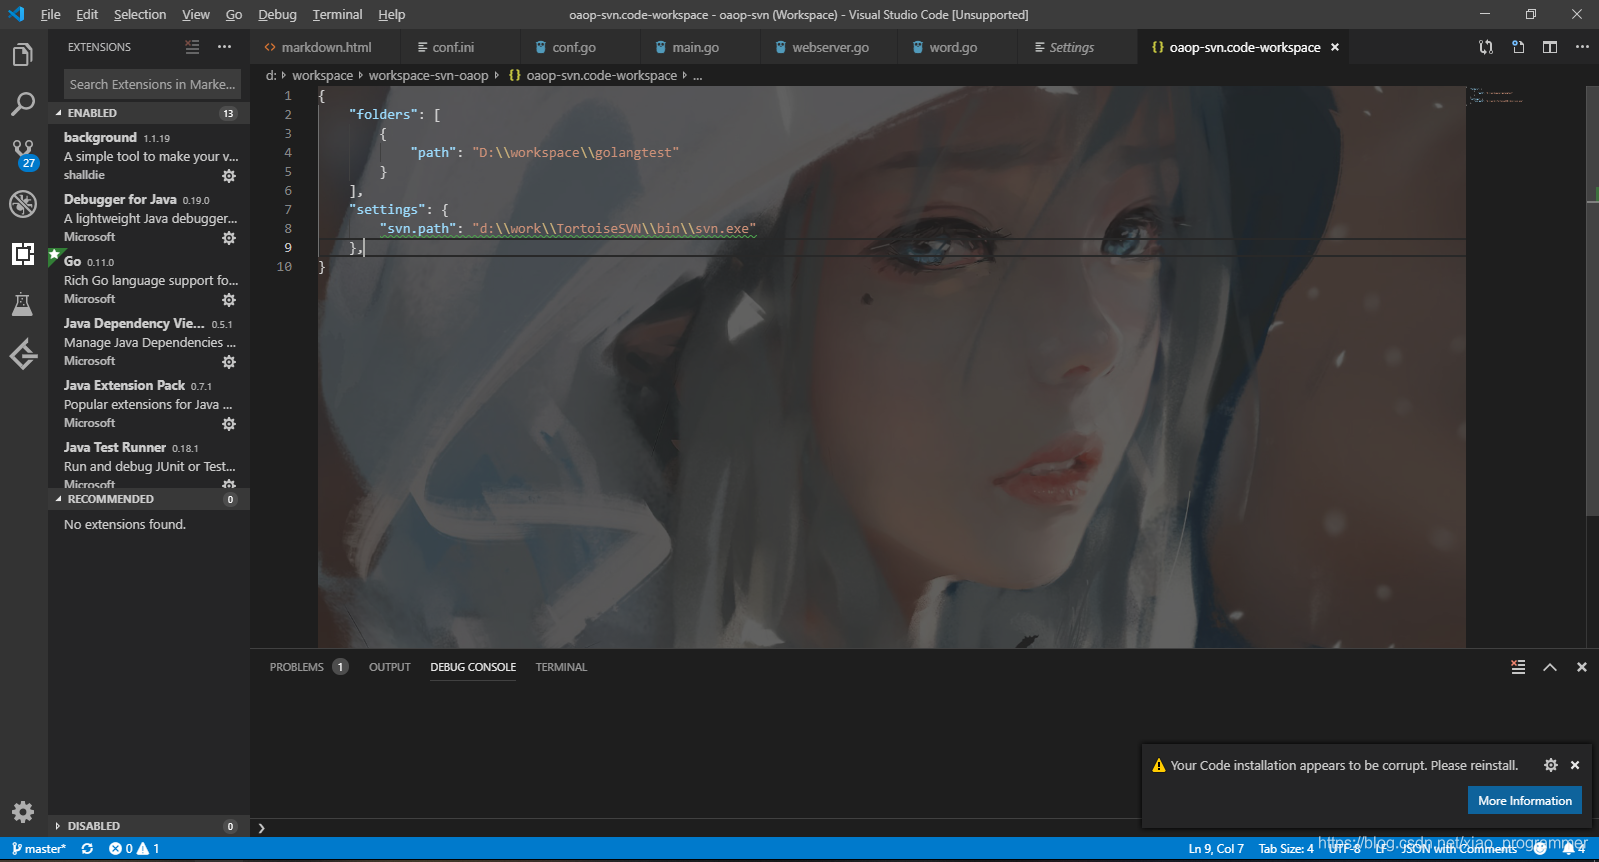Switch to the markdown.html tab
Screen dimensions: 1599x862
325,47
